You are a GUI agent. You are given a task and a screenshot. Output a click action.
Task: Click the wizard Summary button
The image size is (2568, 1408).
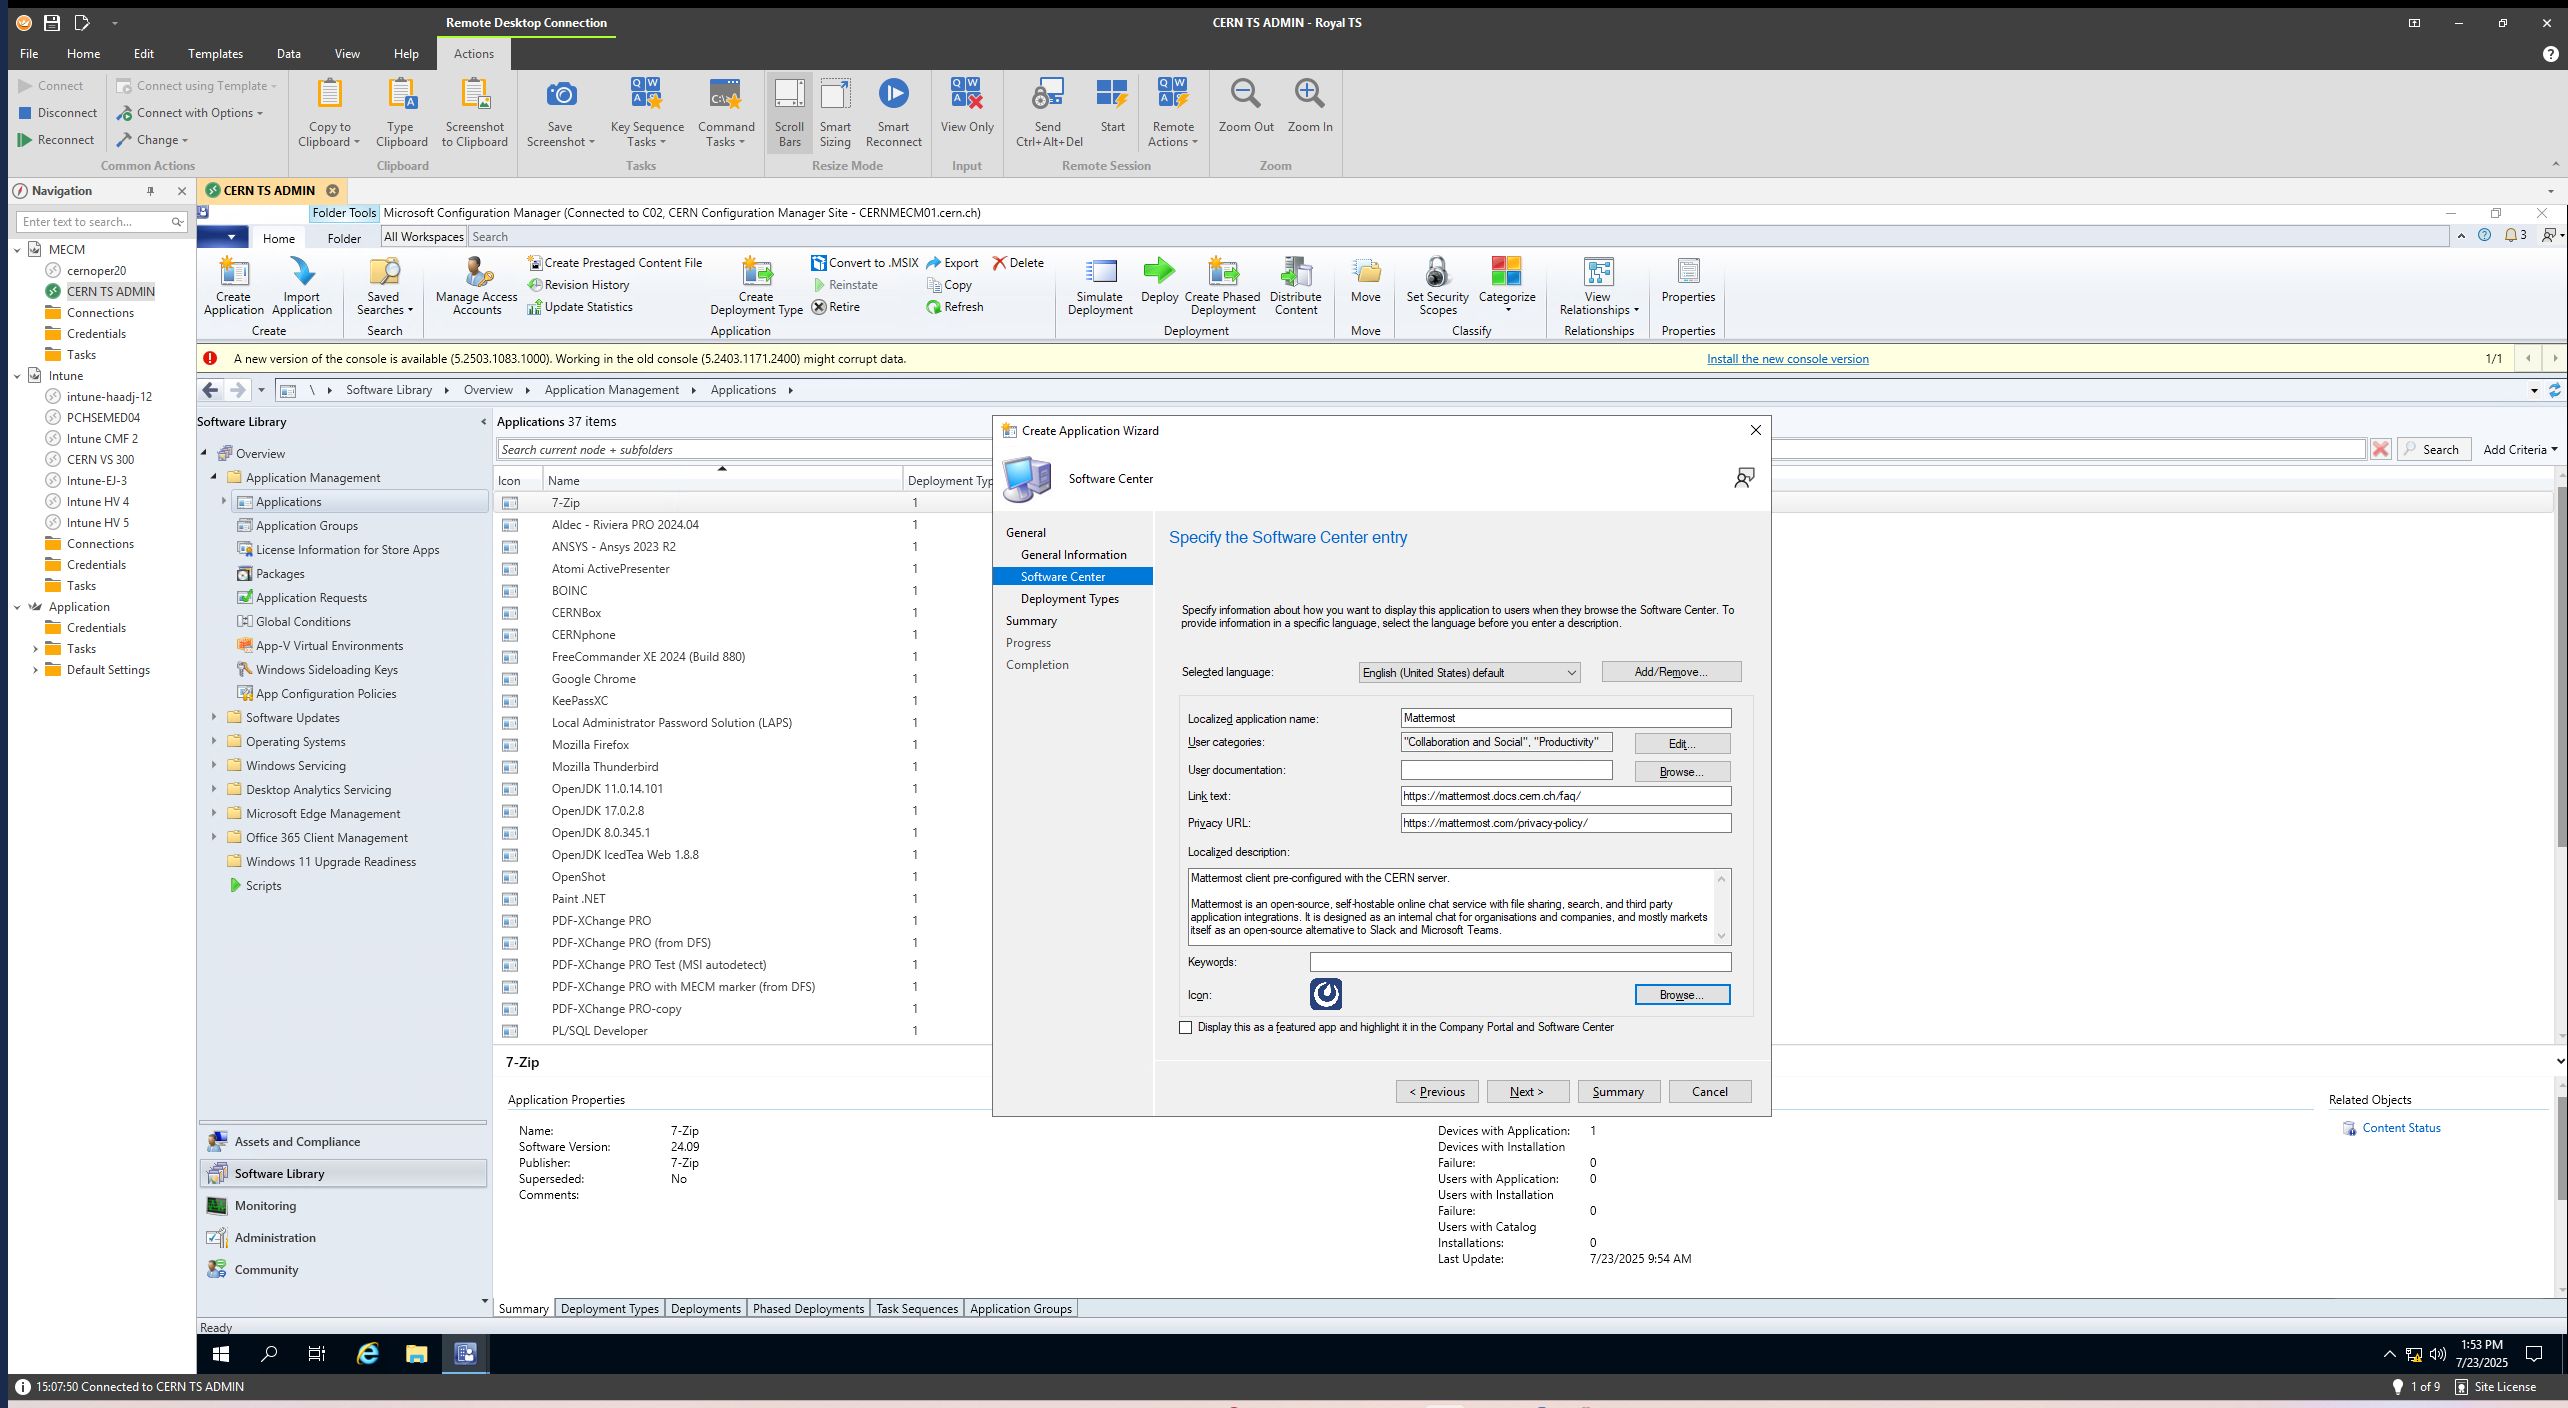tap(1618, 1092)
